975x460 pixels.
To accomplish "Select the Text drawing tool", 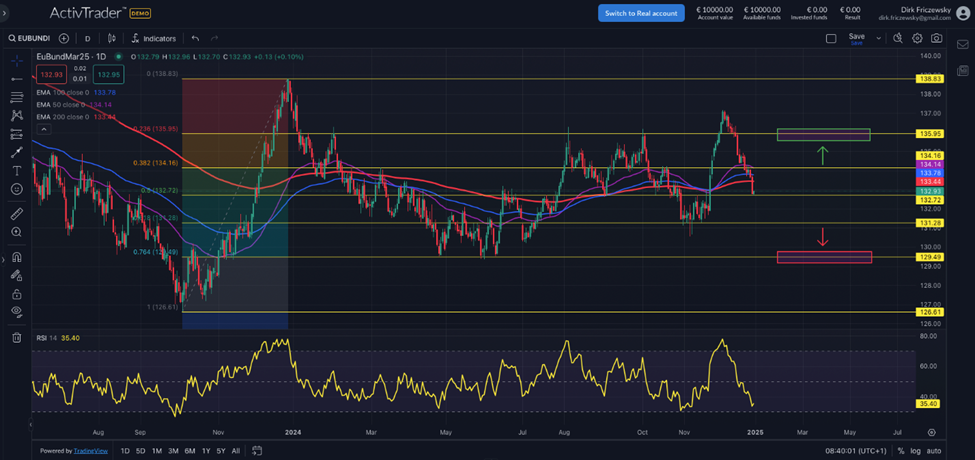I will point(16,171).
